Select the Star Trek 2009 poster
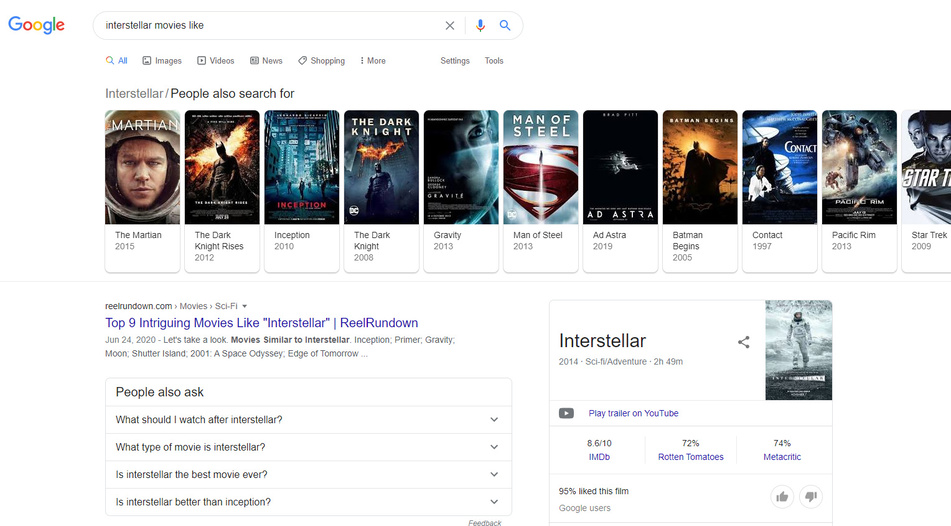The height and width of the screenshot is (526, 951). tap(927, 167)
